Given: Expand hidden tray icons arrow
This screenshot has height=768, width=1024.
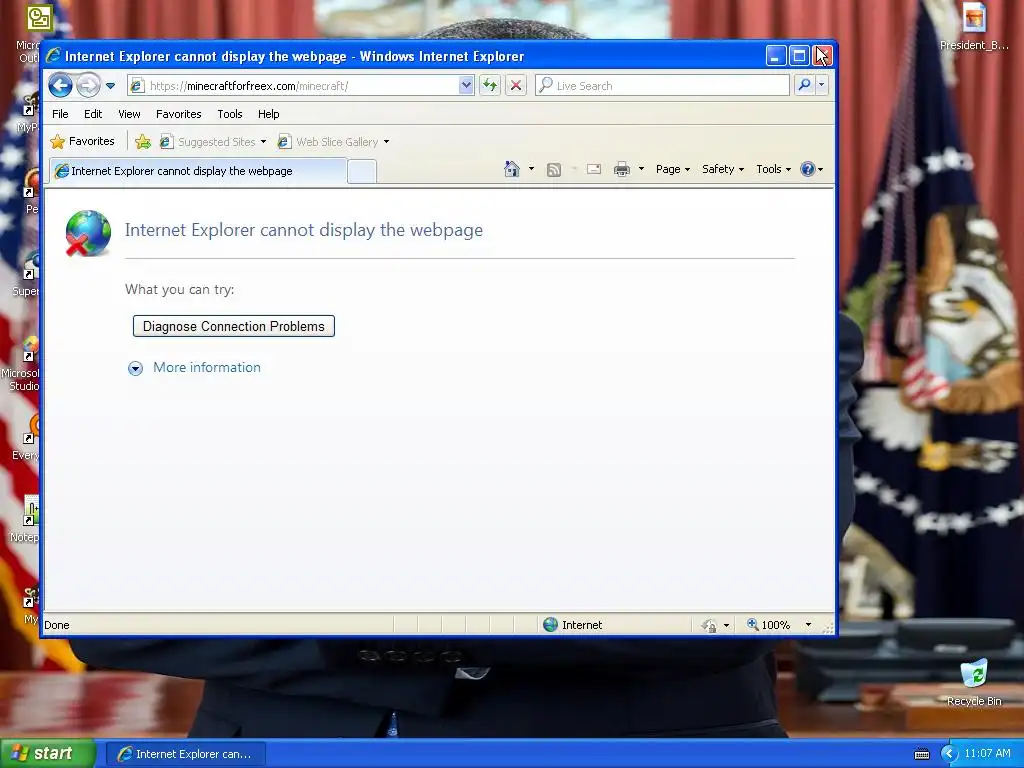Looking at the screenshot, I should [x=949, y=754].
